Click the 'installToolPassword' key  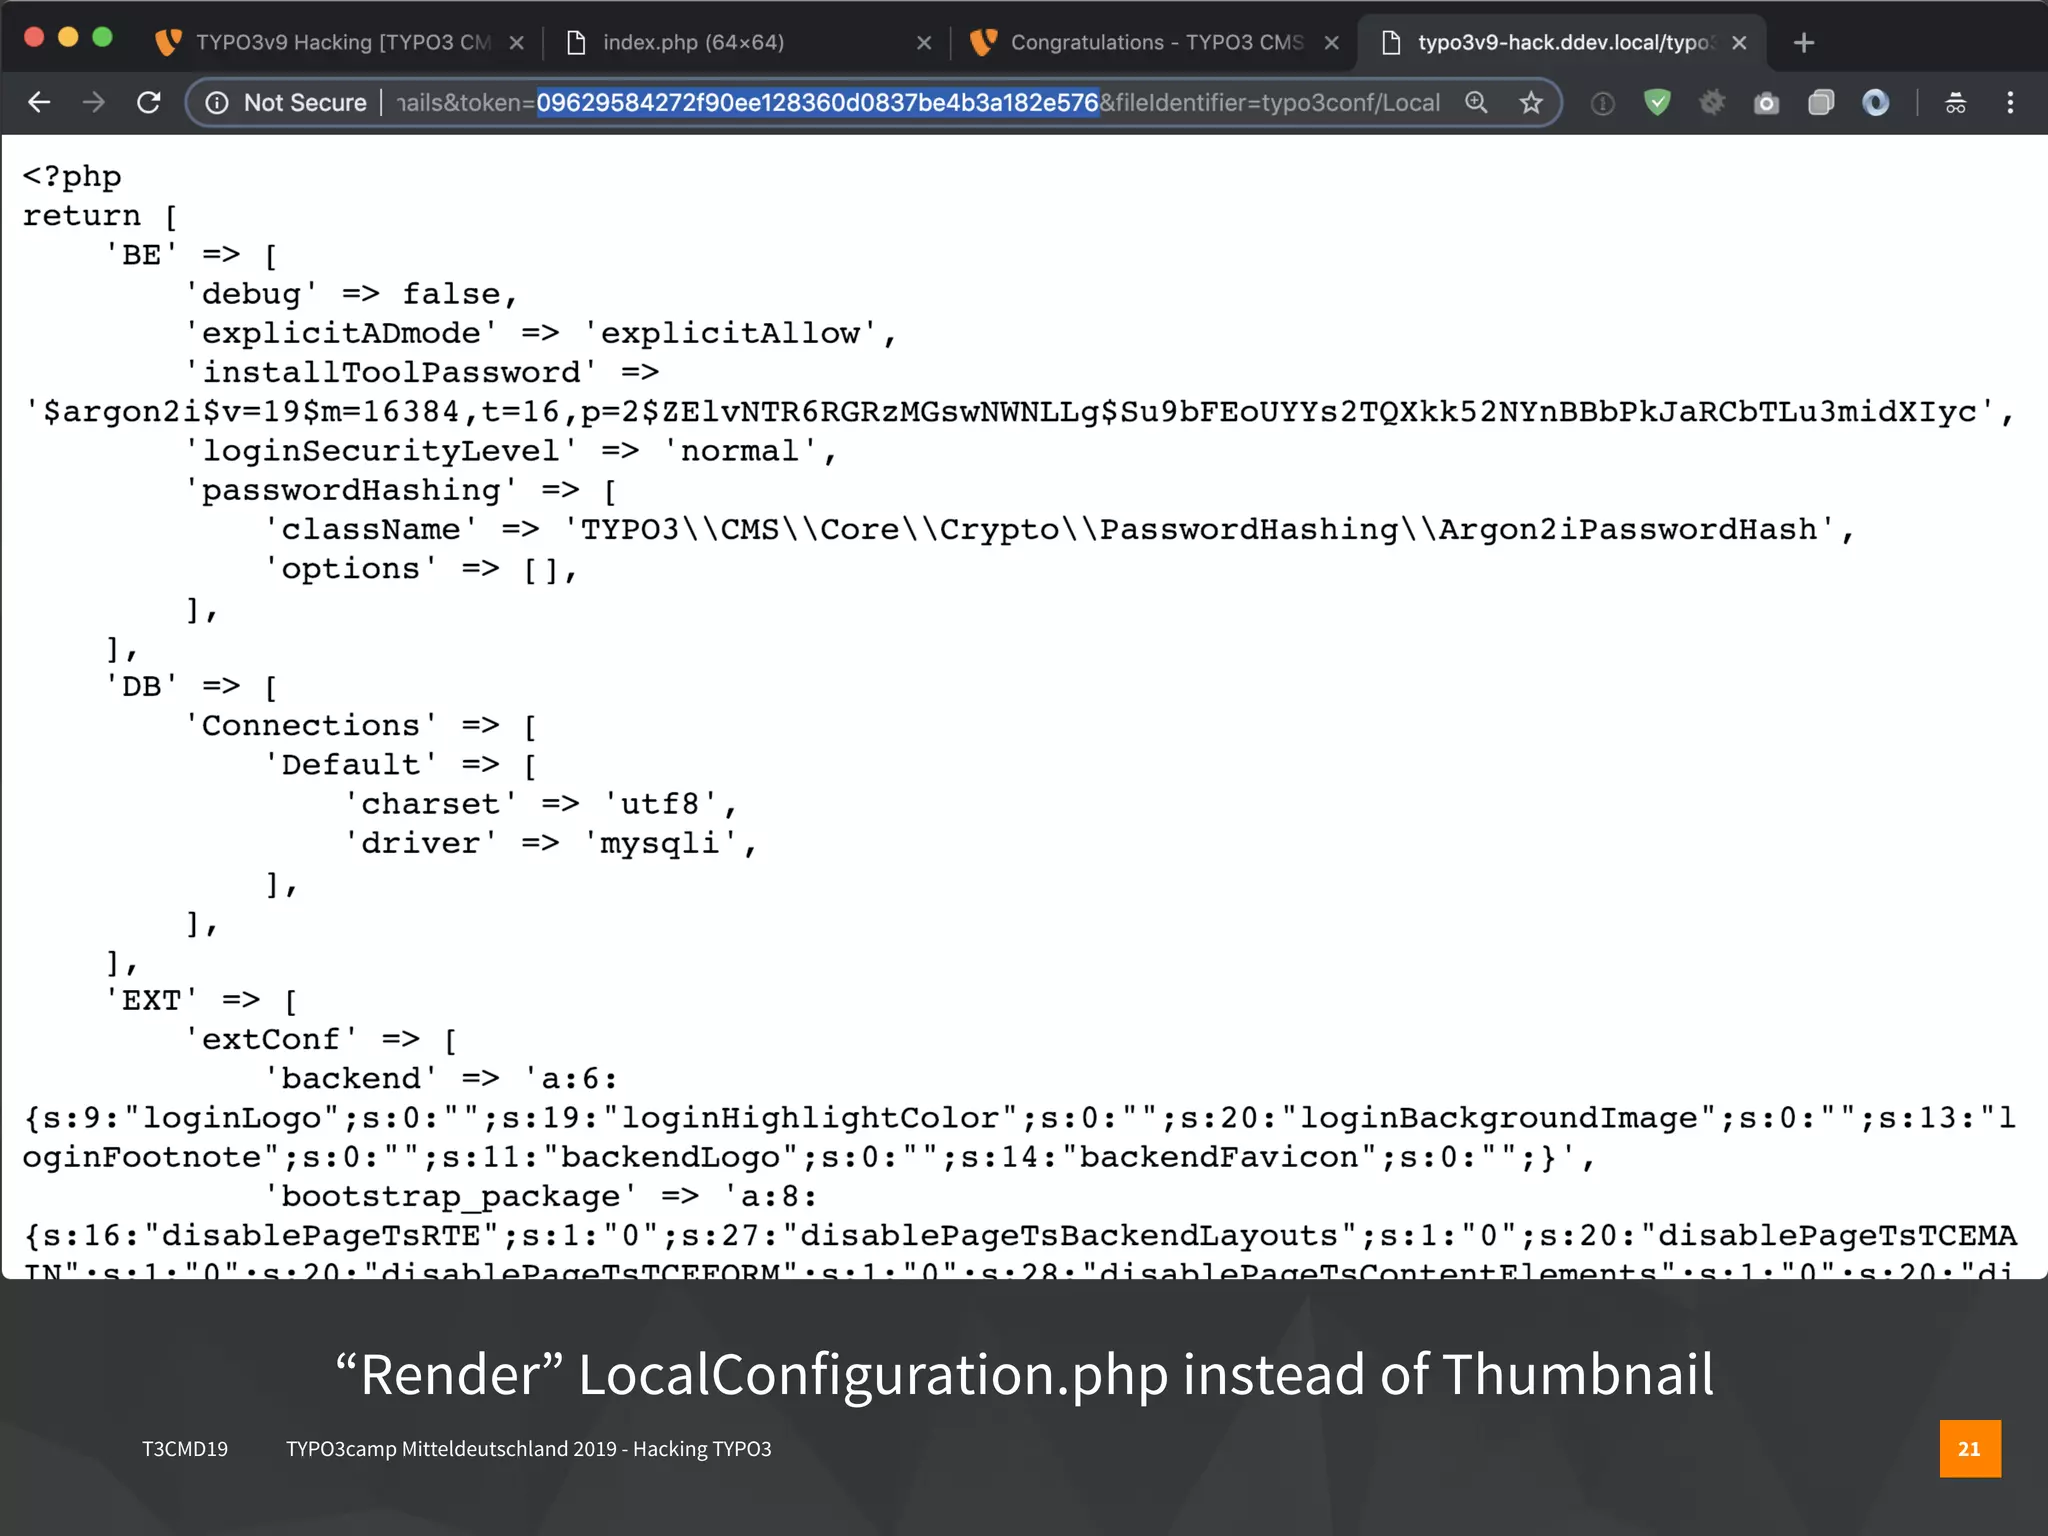pos(391,372)
